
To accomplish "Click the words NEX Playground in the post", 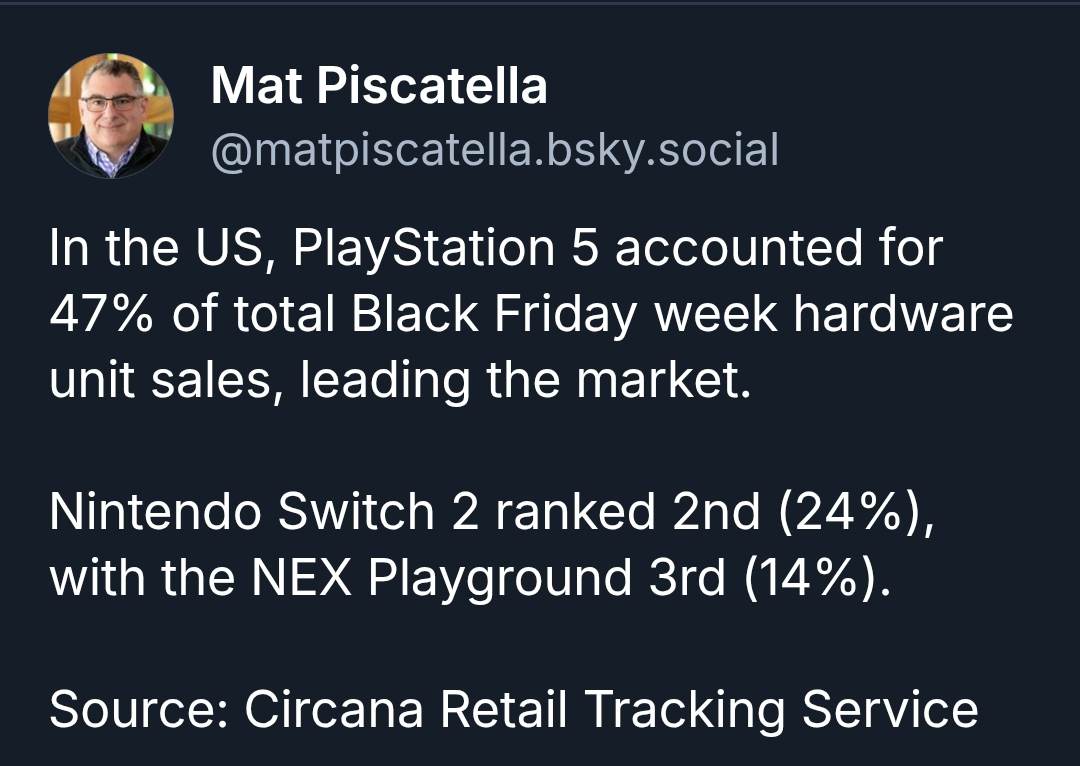I will pyautogui.click(x=442, y=577).
